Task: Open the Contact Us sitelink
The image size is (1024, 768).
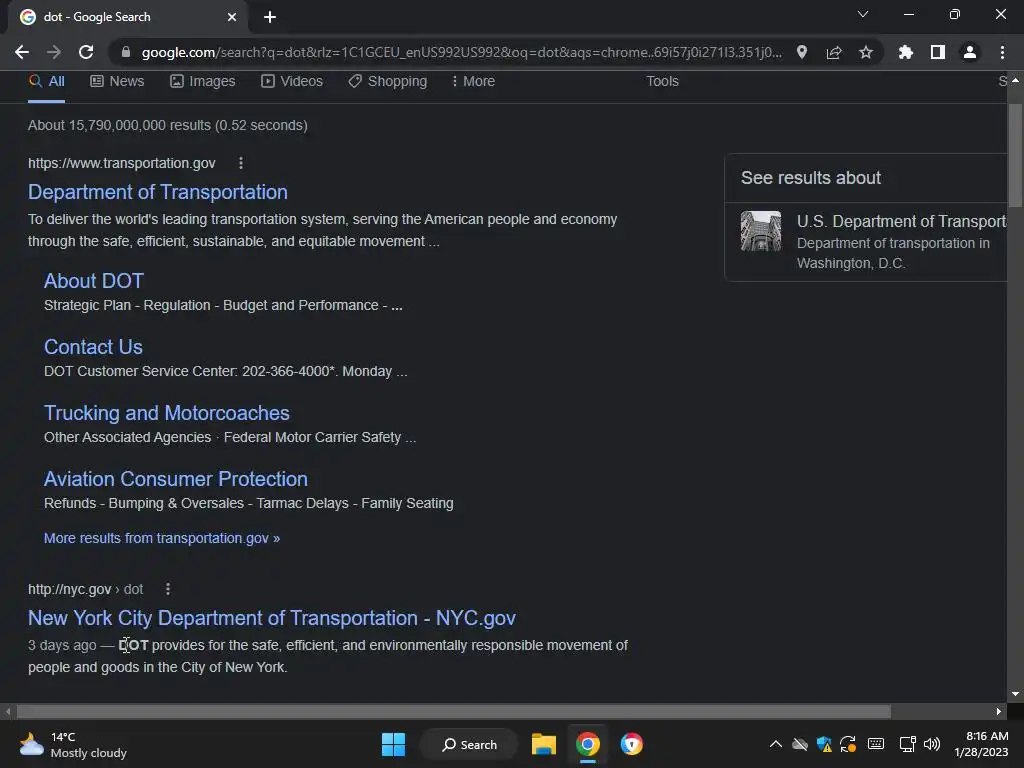Action: 93,347
